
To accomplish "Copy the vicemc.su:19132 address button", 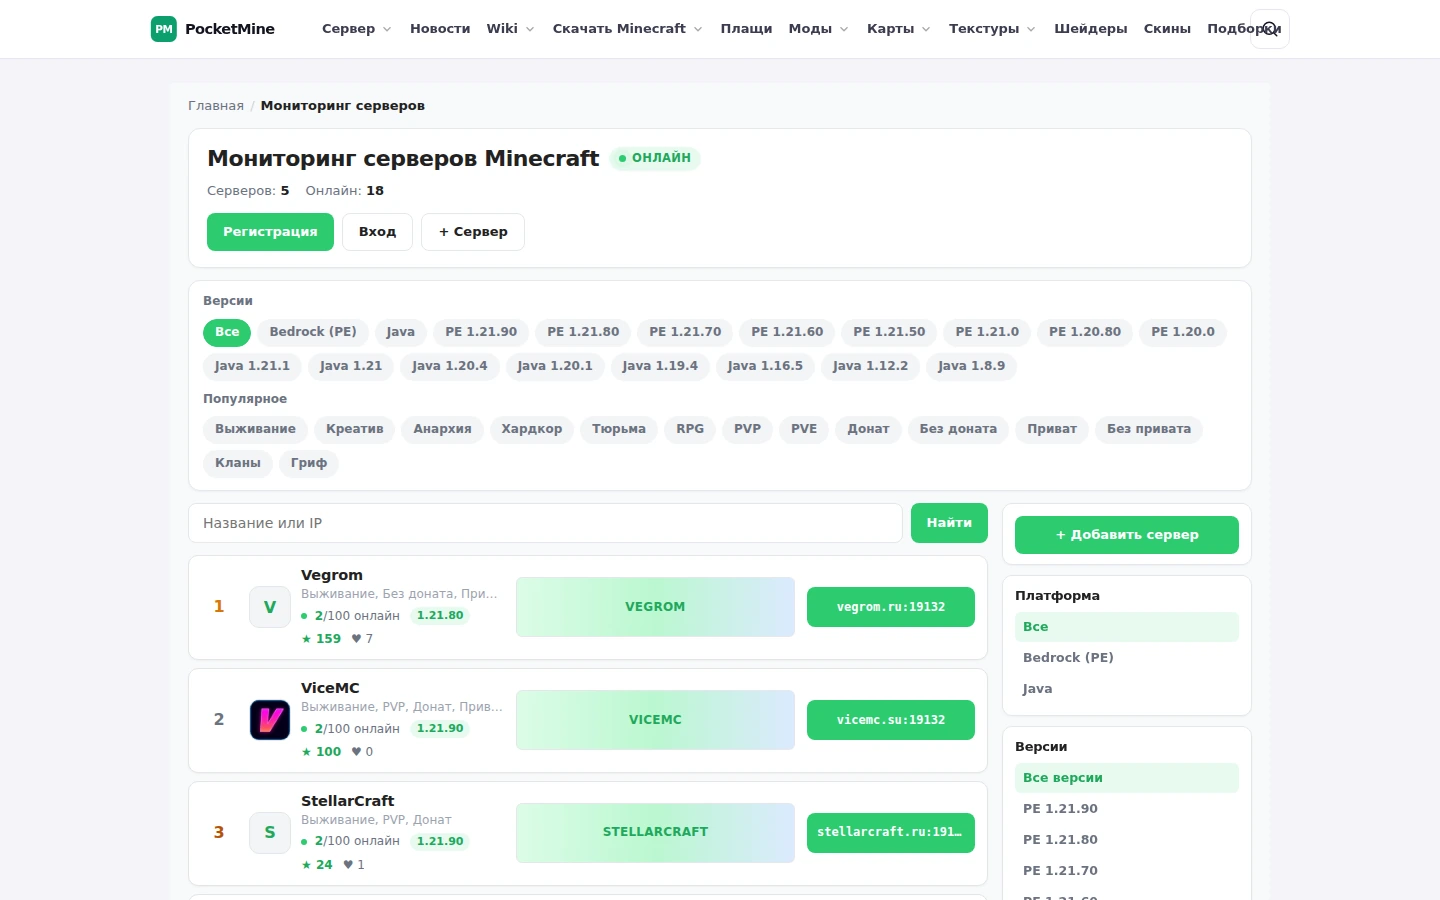I will click(891, 720).
